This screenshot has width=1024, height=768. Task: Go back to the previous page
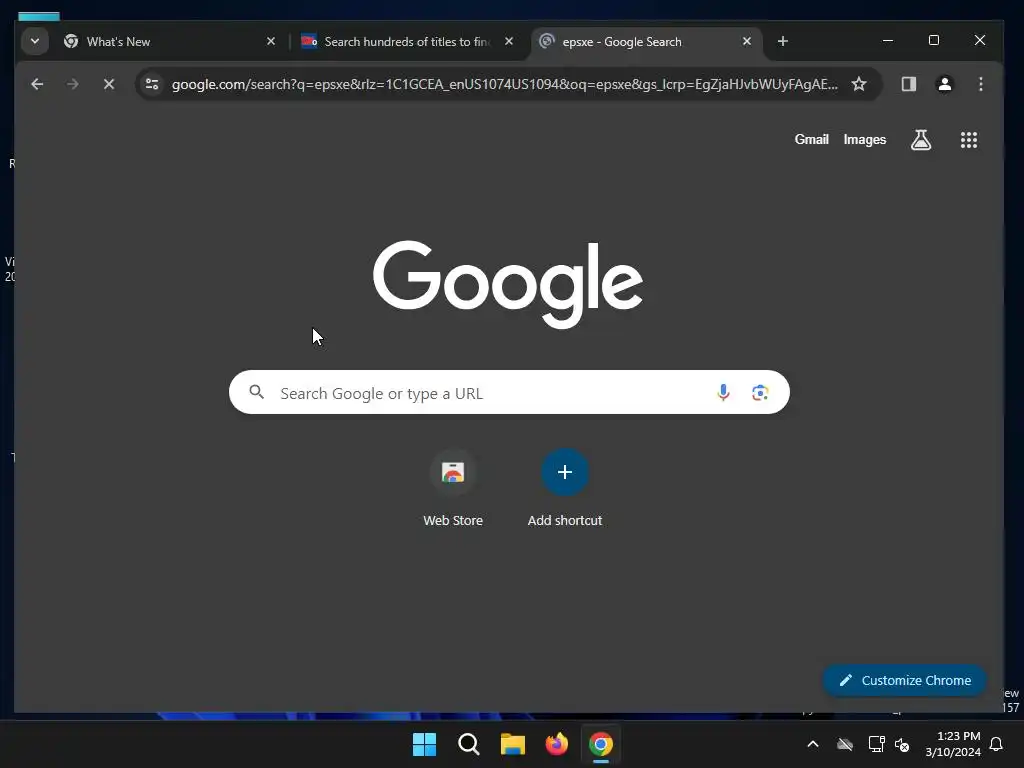coord(37,84)
